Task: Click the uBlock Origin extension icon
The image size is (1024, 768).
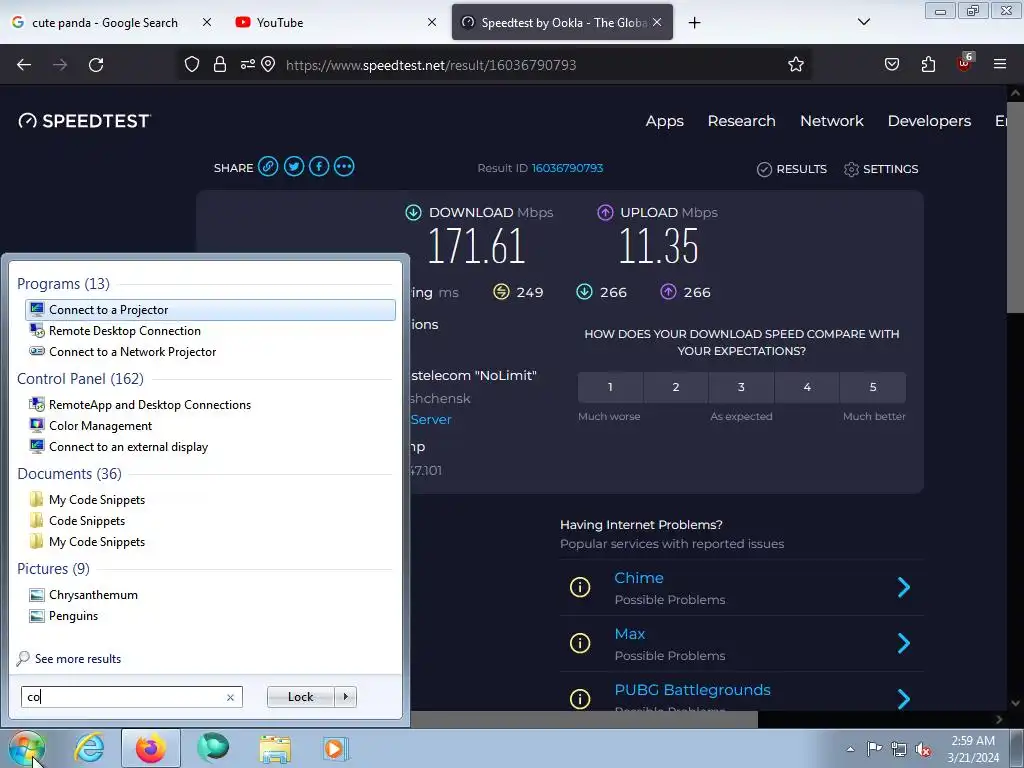Action: click(x=965, y=63)
